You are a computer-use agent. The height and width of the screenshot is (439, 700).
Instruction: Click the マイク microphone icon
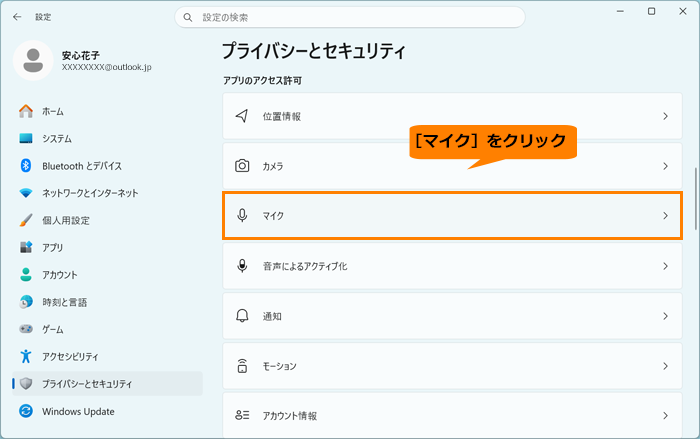[242, 216]
